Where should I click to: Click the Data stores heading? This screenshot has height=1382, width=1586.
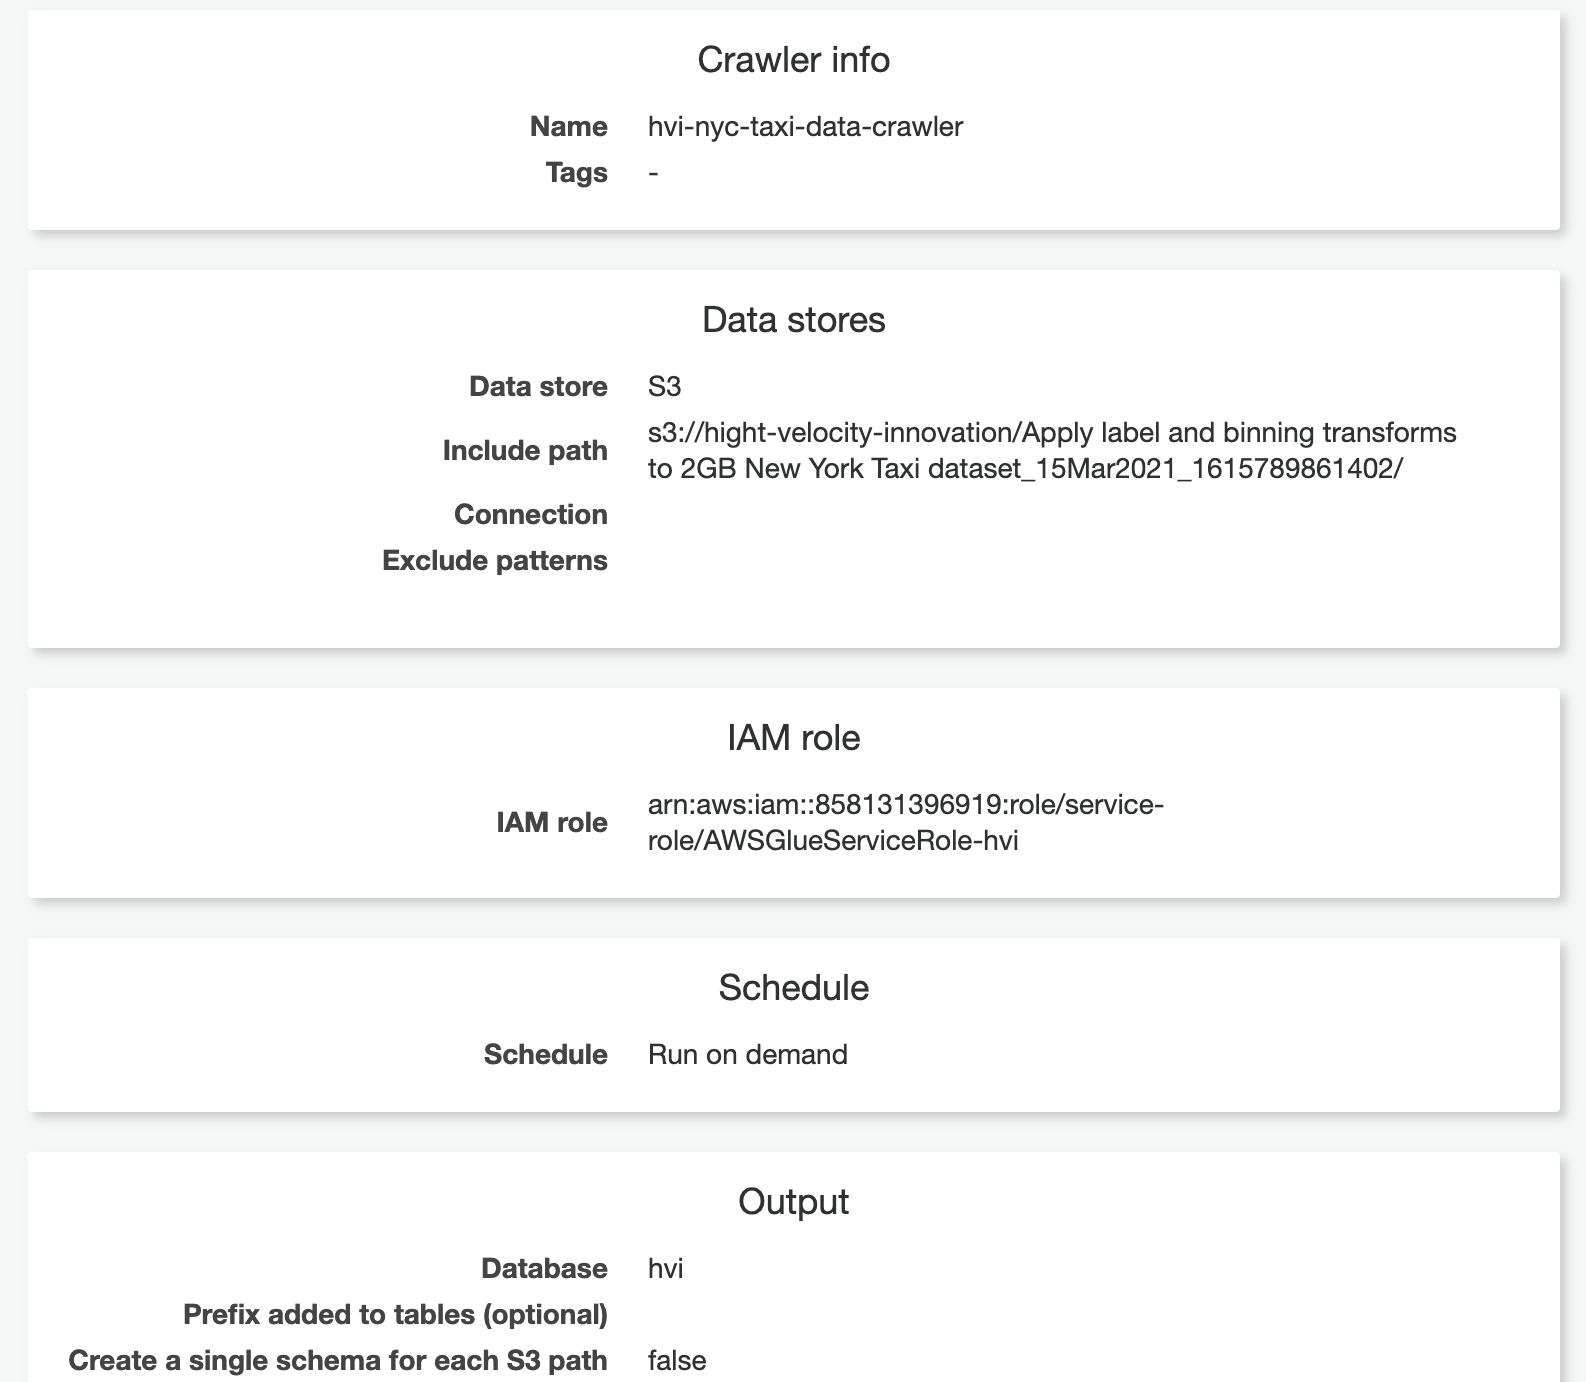click(793, 320)
